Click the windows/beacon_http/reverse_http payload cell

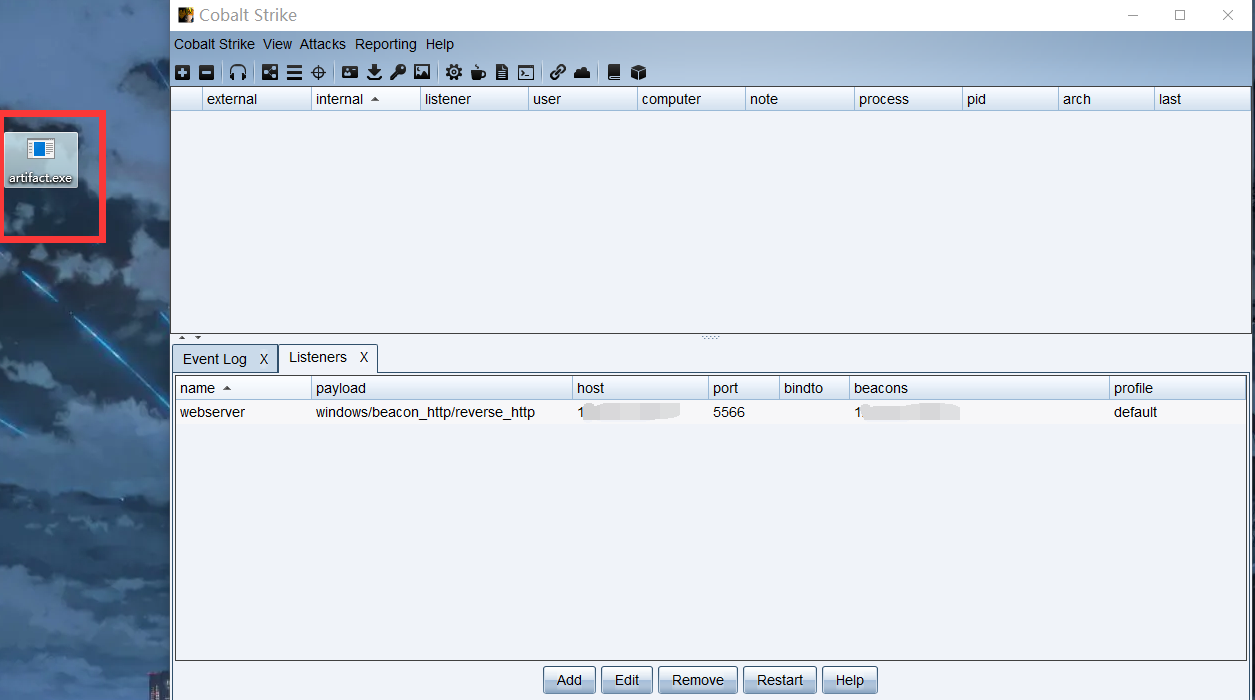pyautogui.click(x=442, y=412)
